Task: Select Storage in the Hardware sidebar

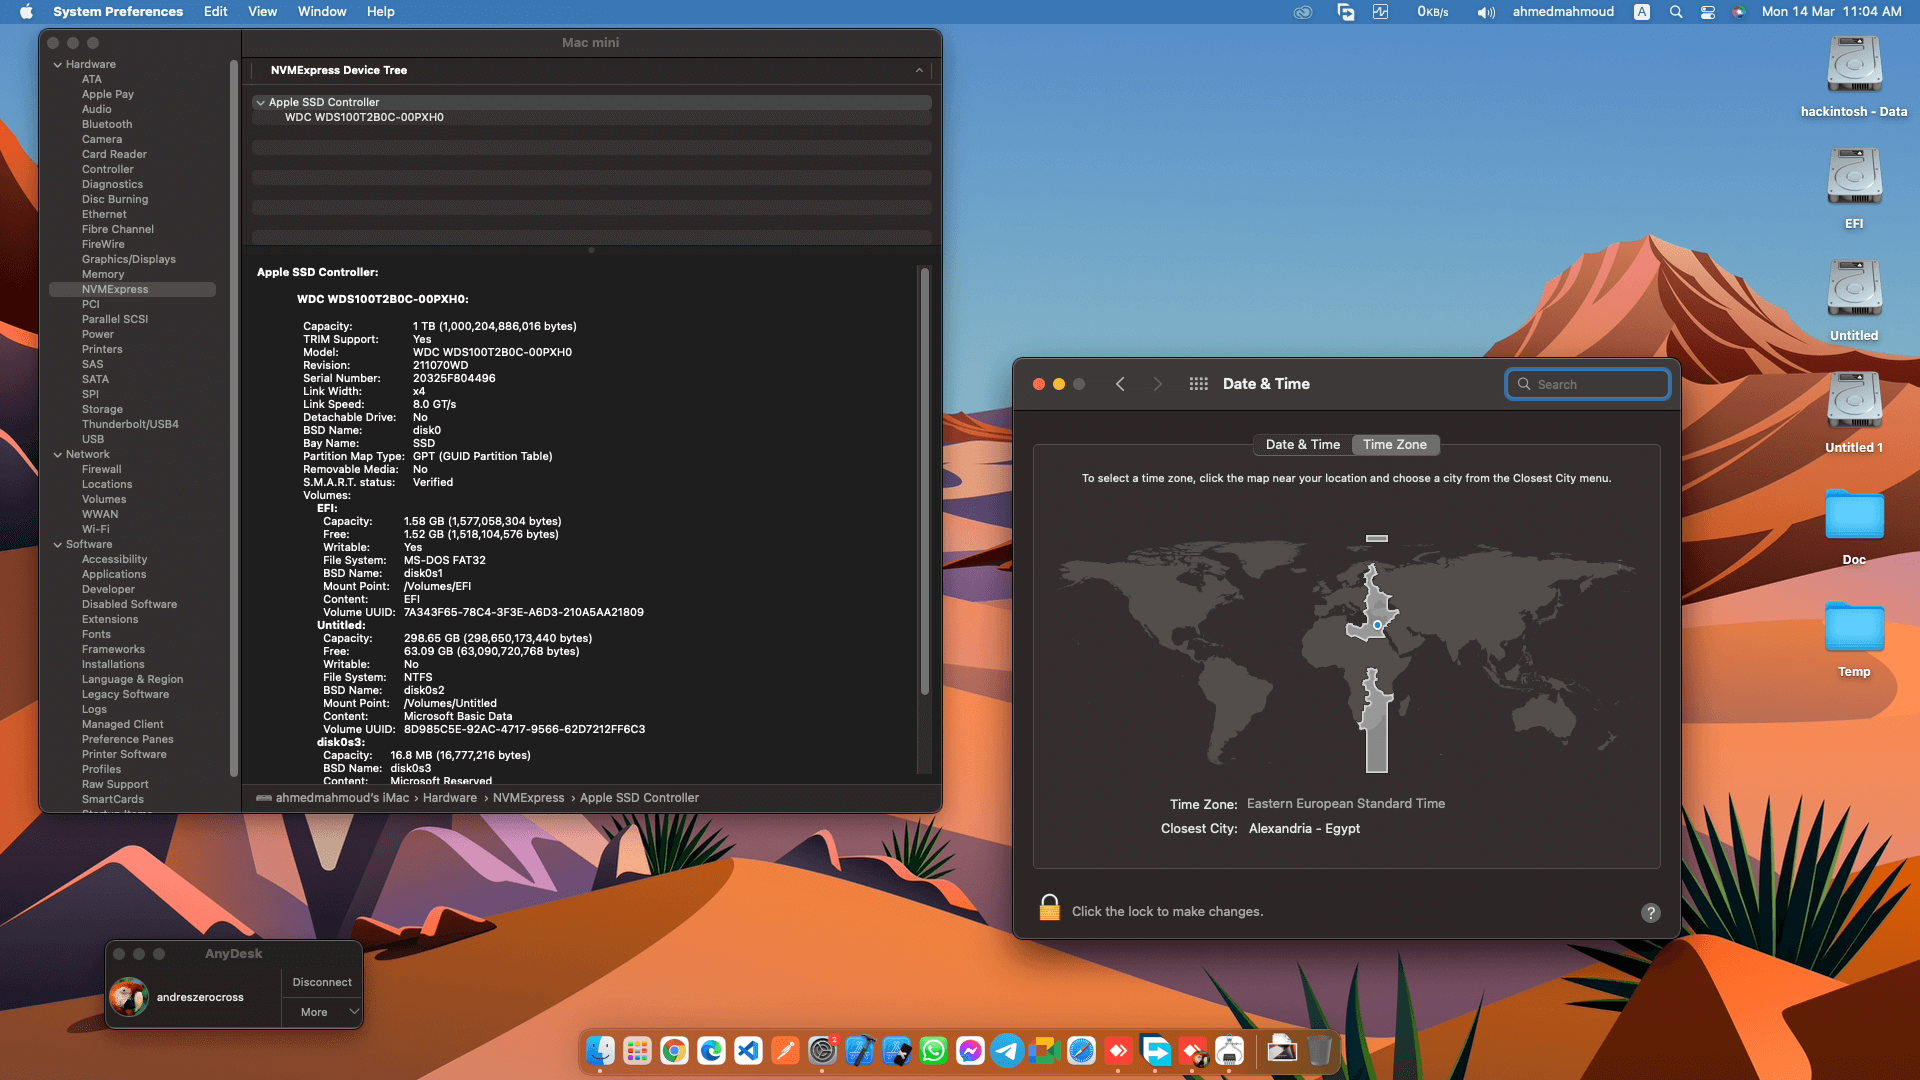Action: [x=102, y=410]
